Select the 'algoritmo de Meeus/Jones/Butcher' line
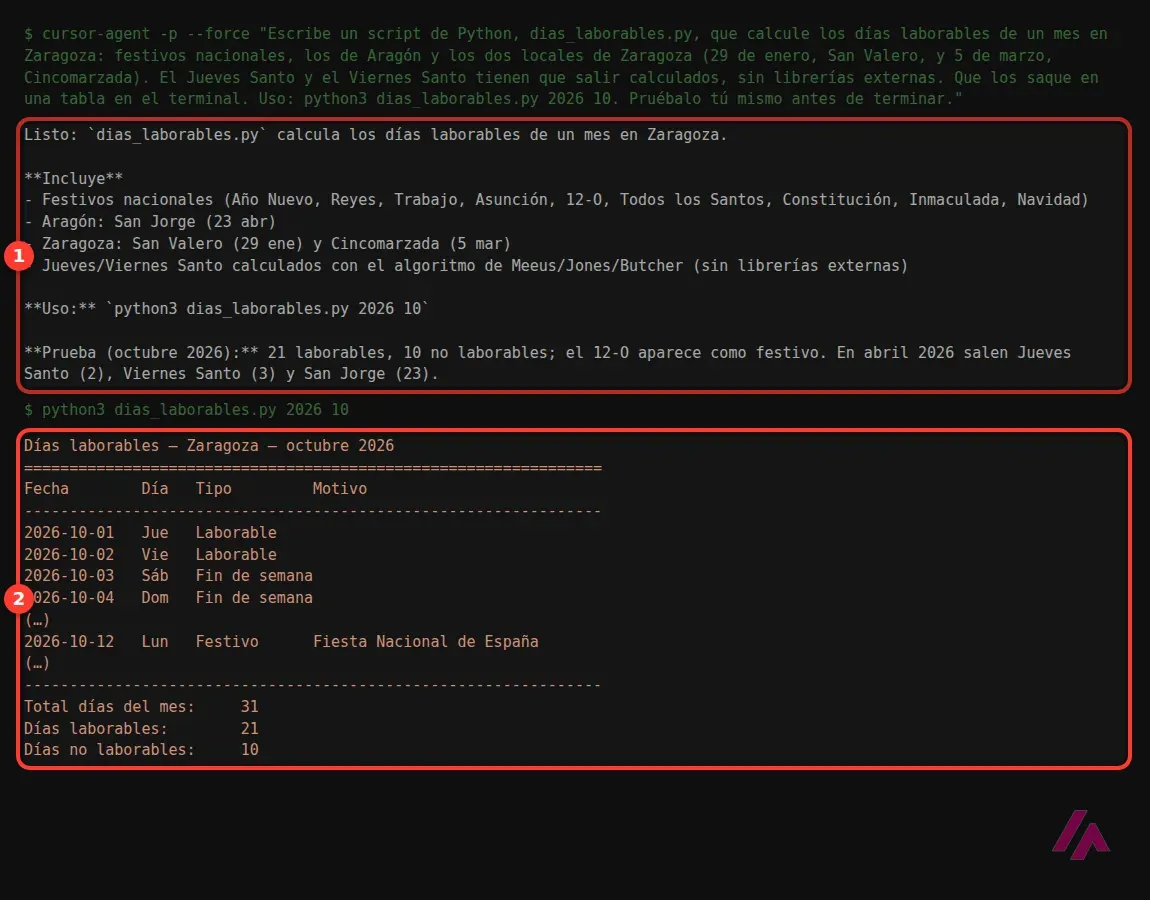Viewport: 1150px width, 900px height. 466,266
